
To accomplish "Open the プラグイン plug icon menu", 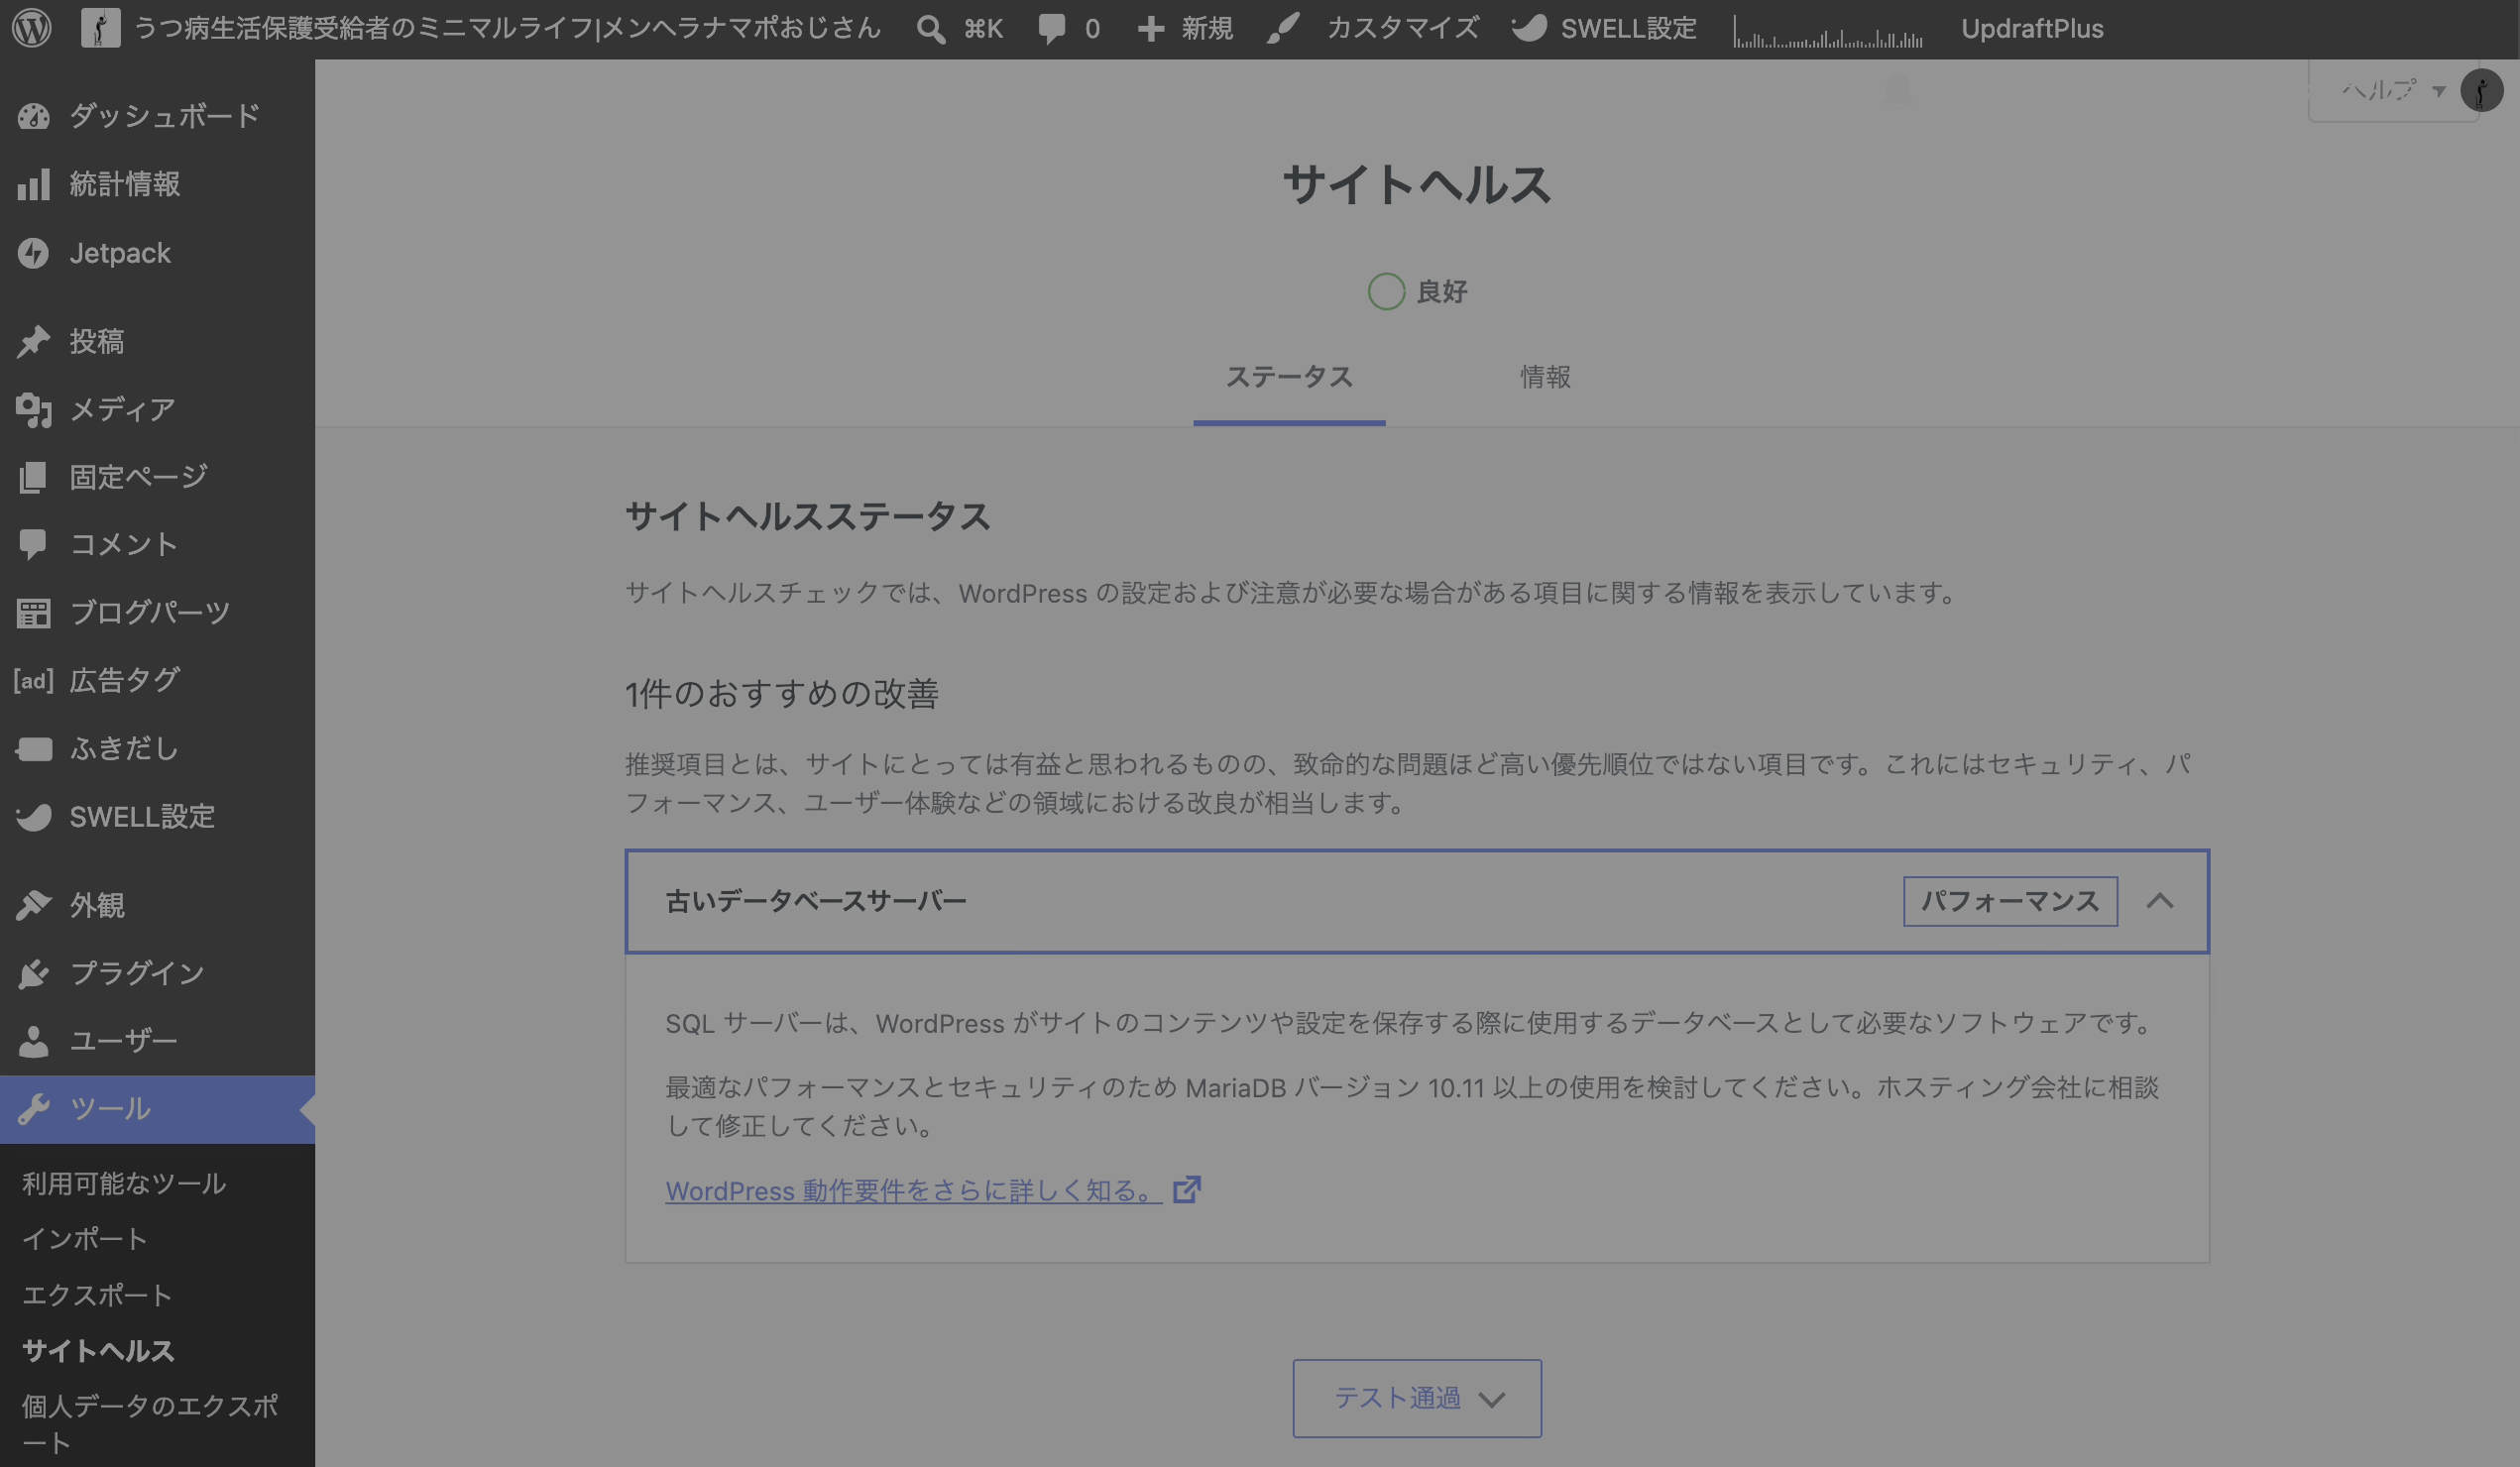I will (x=33, y=973).
